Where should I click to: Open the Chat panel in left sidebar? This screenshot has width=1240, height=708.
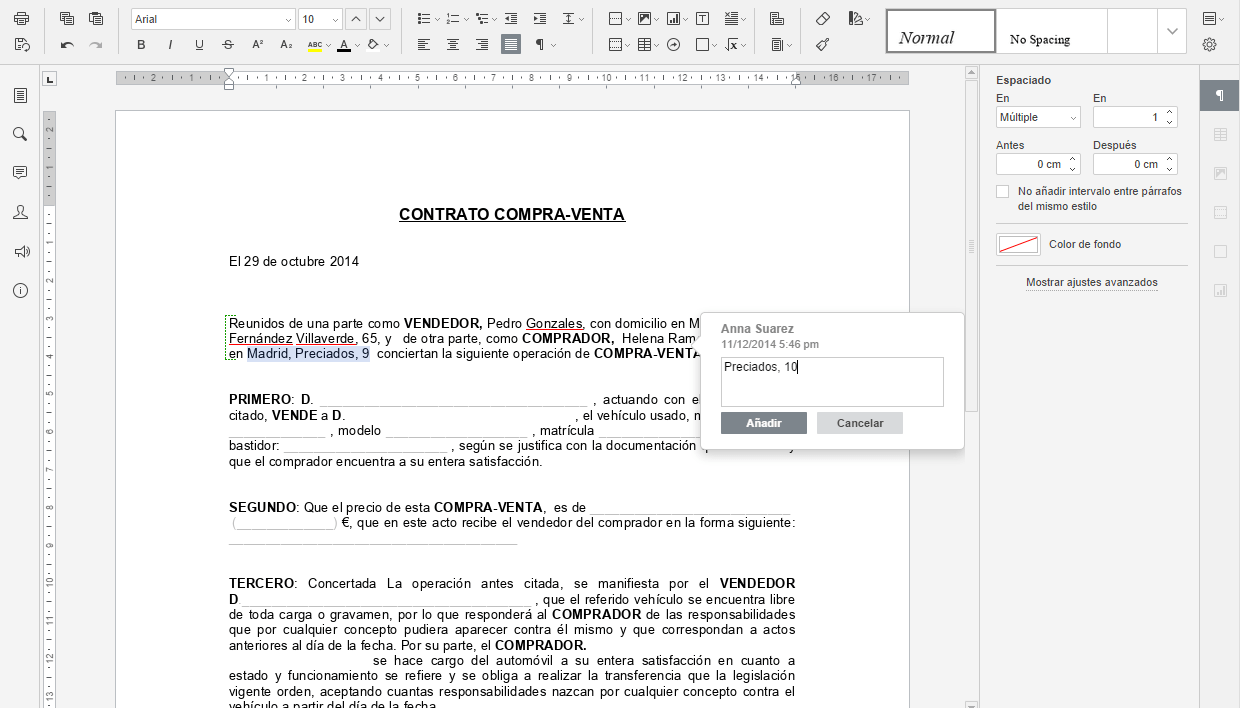[20, 212]
